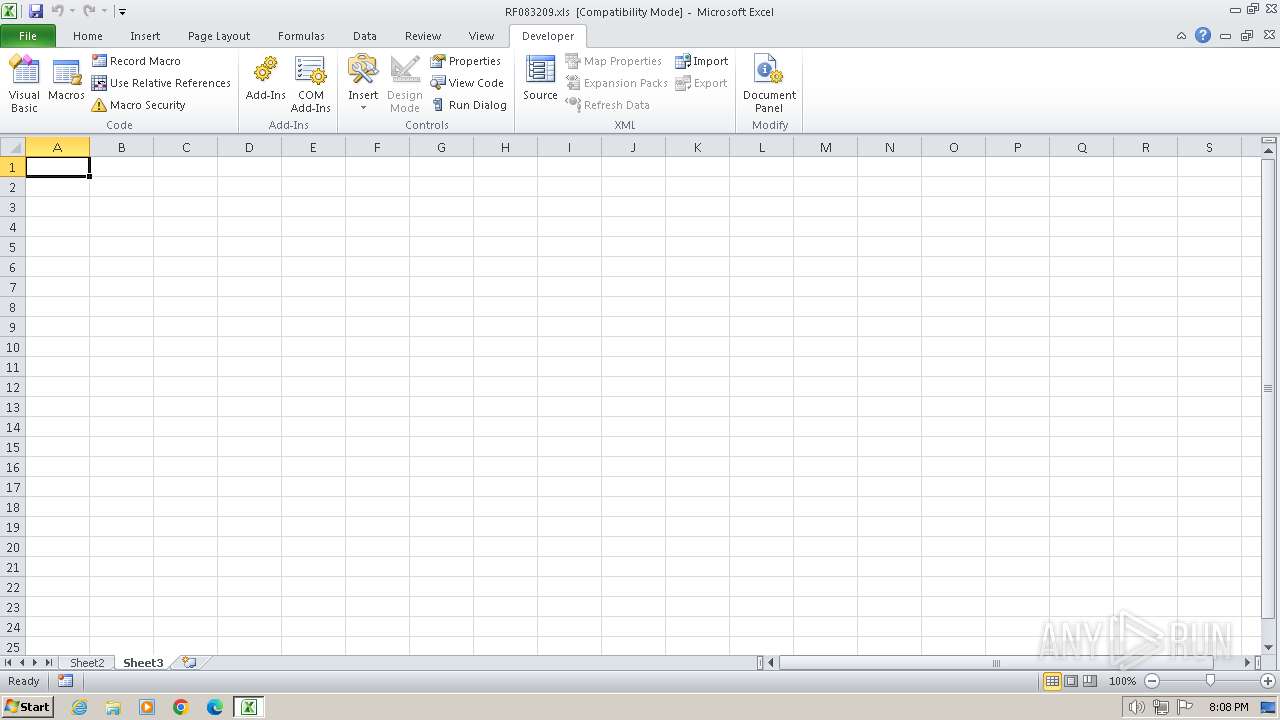Click zoom out minus button
Viewport: 1280px width, 720px height.
[x=1151, y=681]
